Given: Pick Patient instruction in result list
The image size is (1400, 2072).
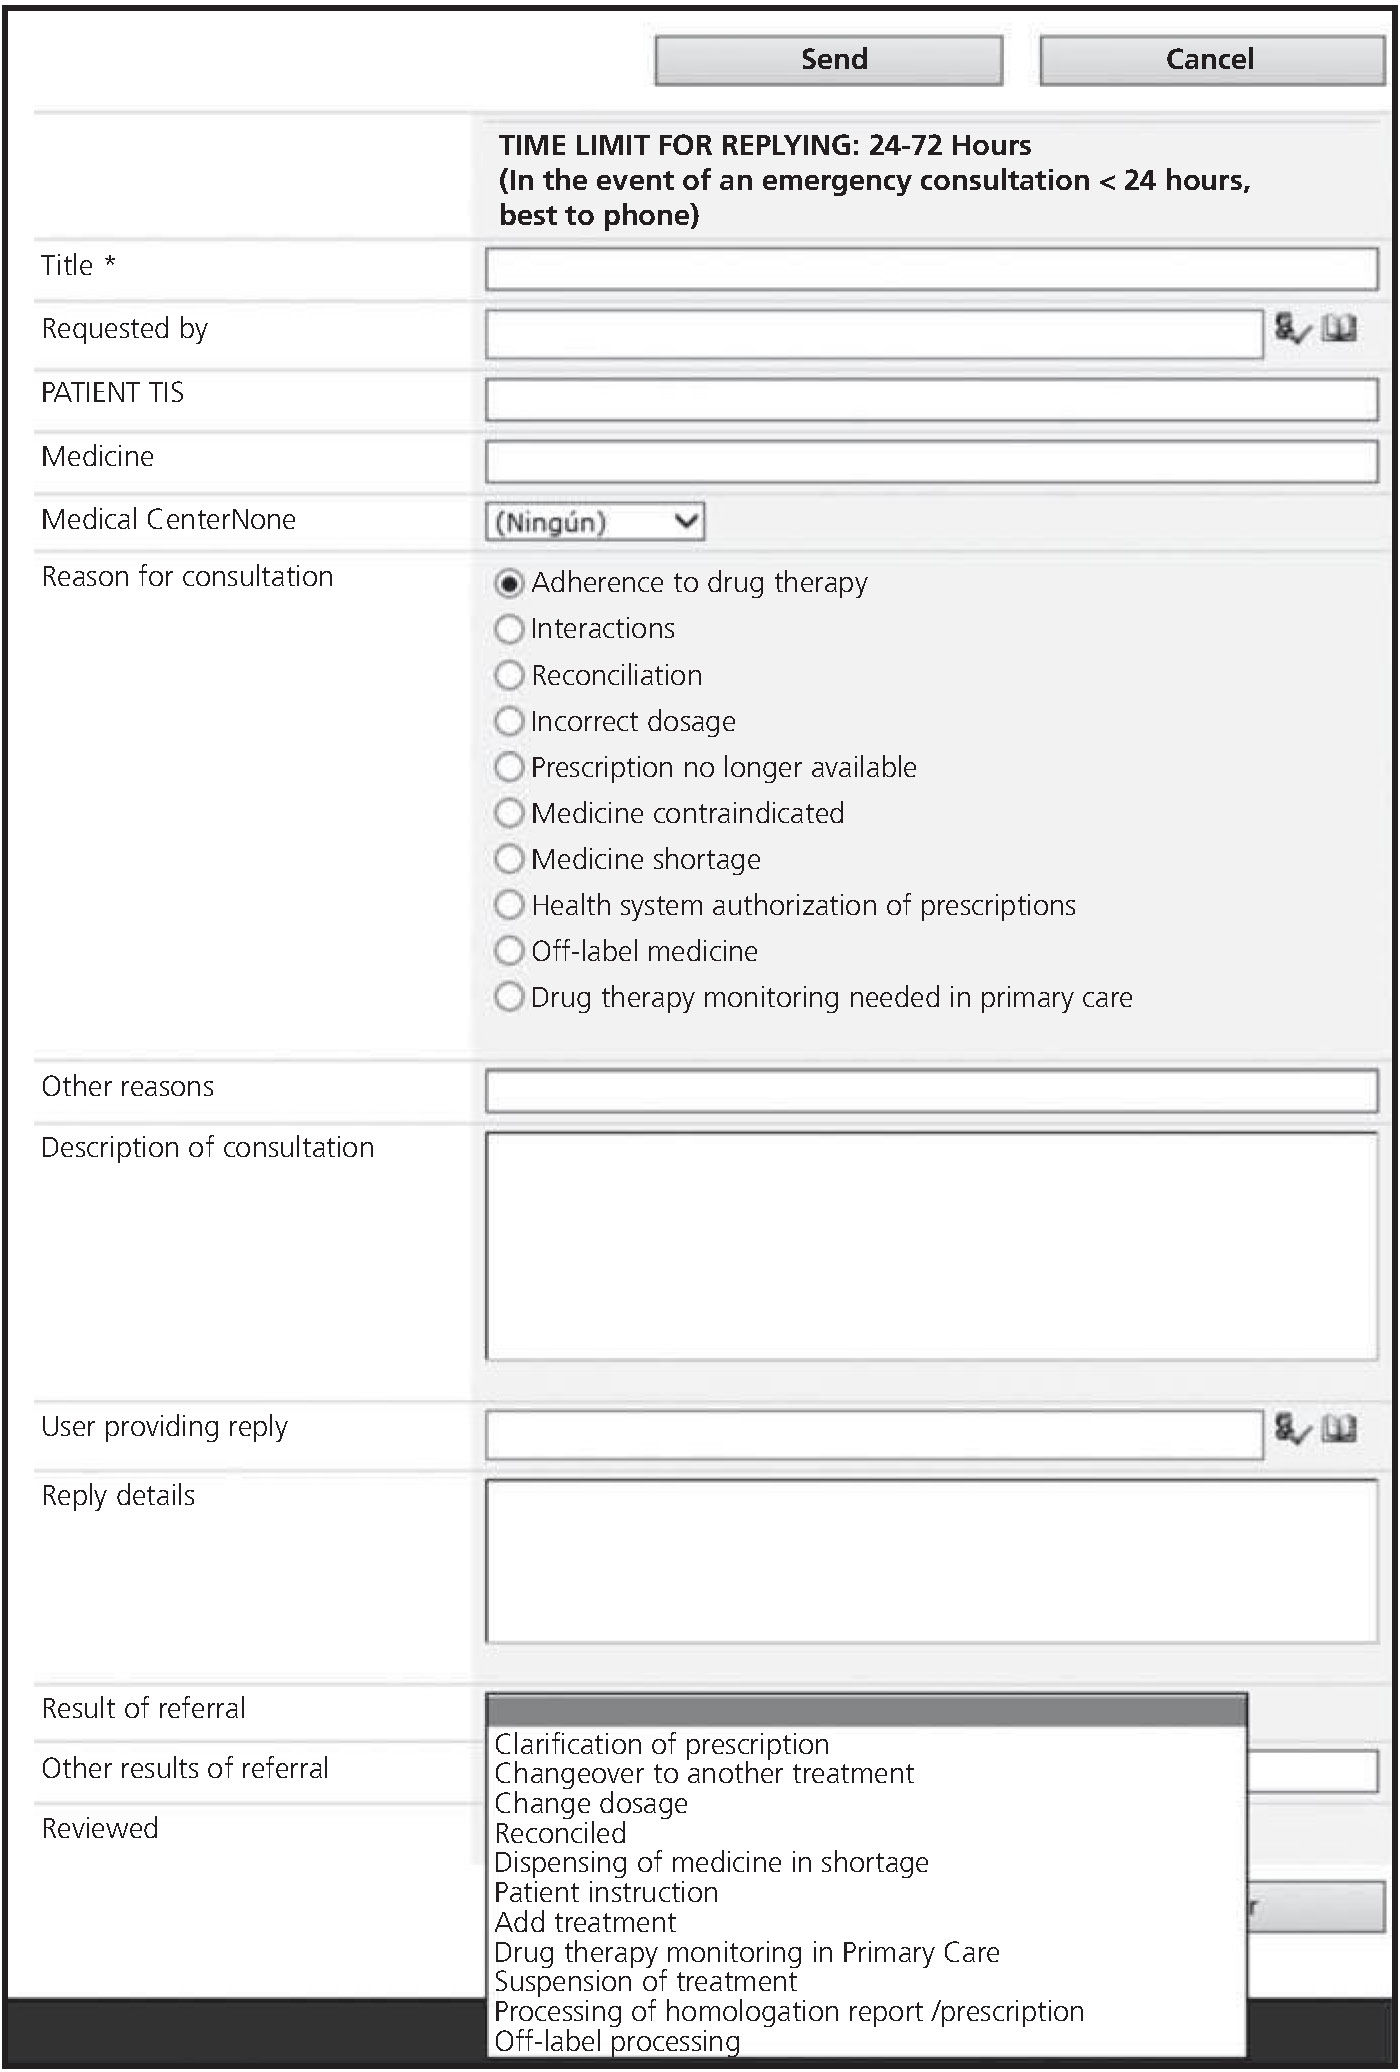Looking at the screenshot, I should tap(606, 1893).
